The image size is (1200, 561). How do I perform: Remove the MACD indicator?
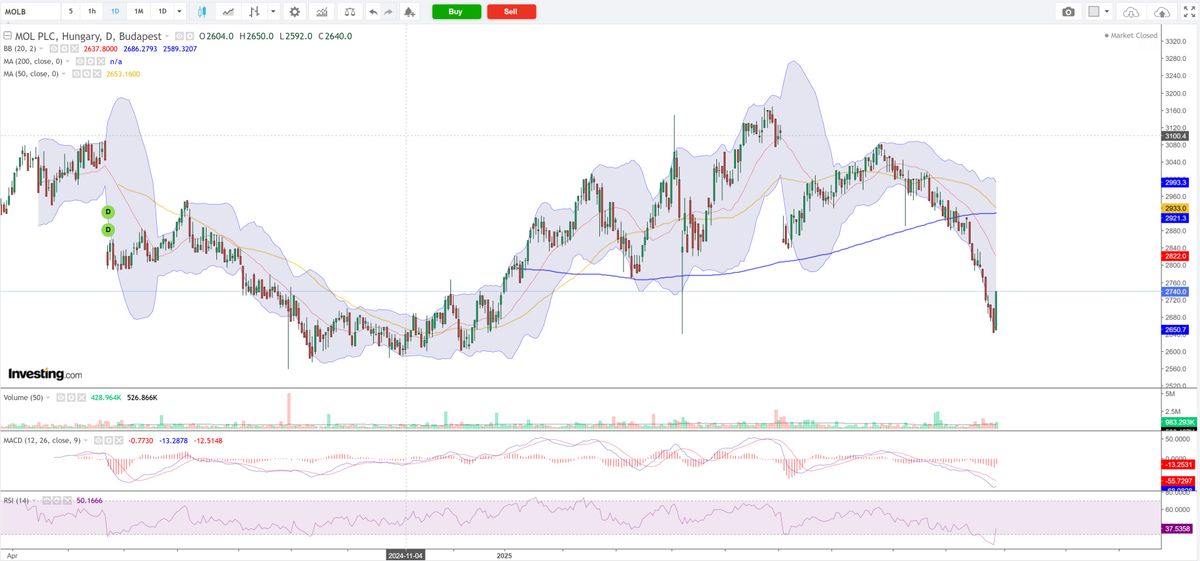pyautogui.click(x=119, y=441)
